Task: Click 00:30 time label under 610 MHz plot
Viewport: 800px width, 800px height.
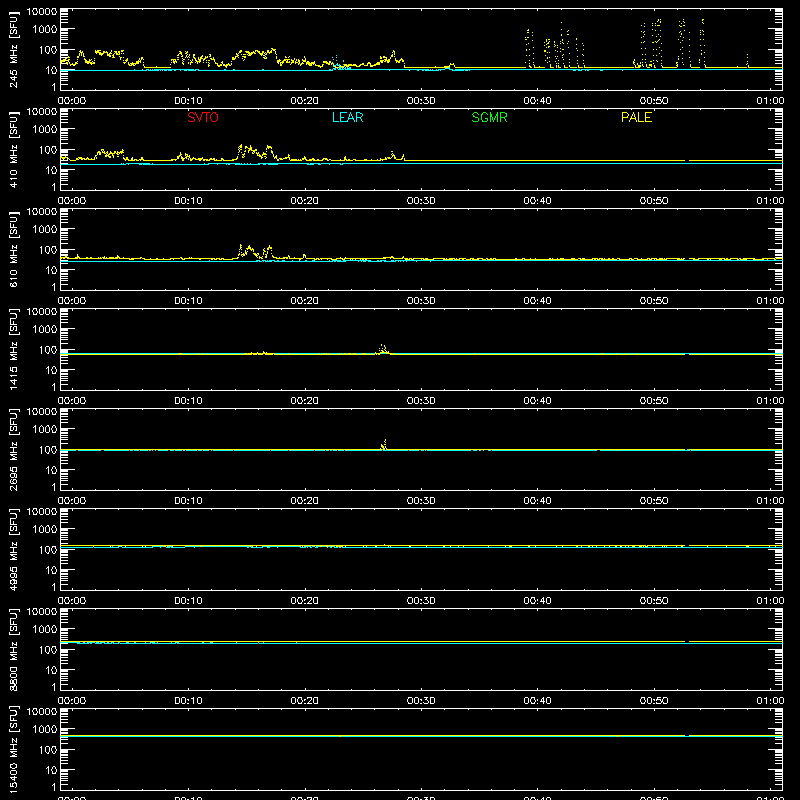Action: click(x=421, y=301)
